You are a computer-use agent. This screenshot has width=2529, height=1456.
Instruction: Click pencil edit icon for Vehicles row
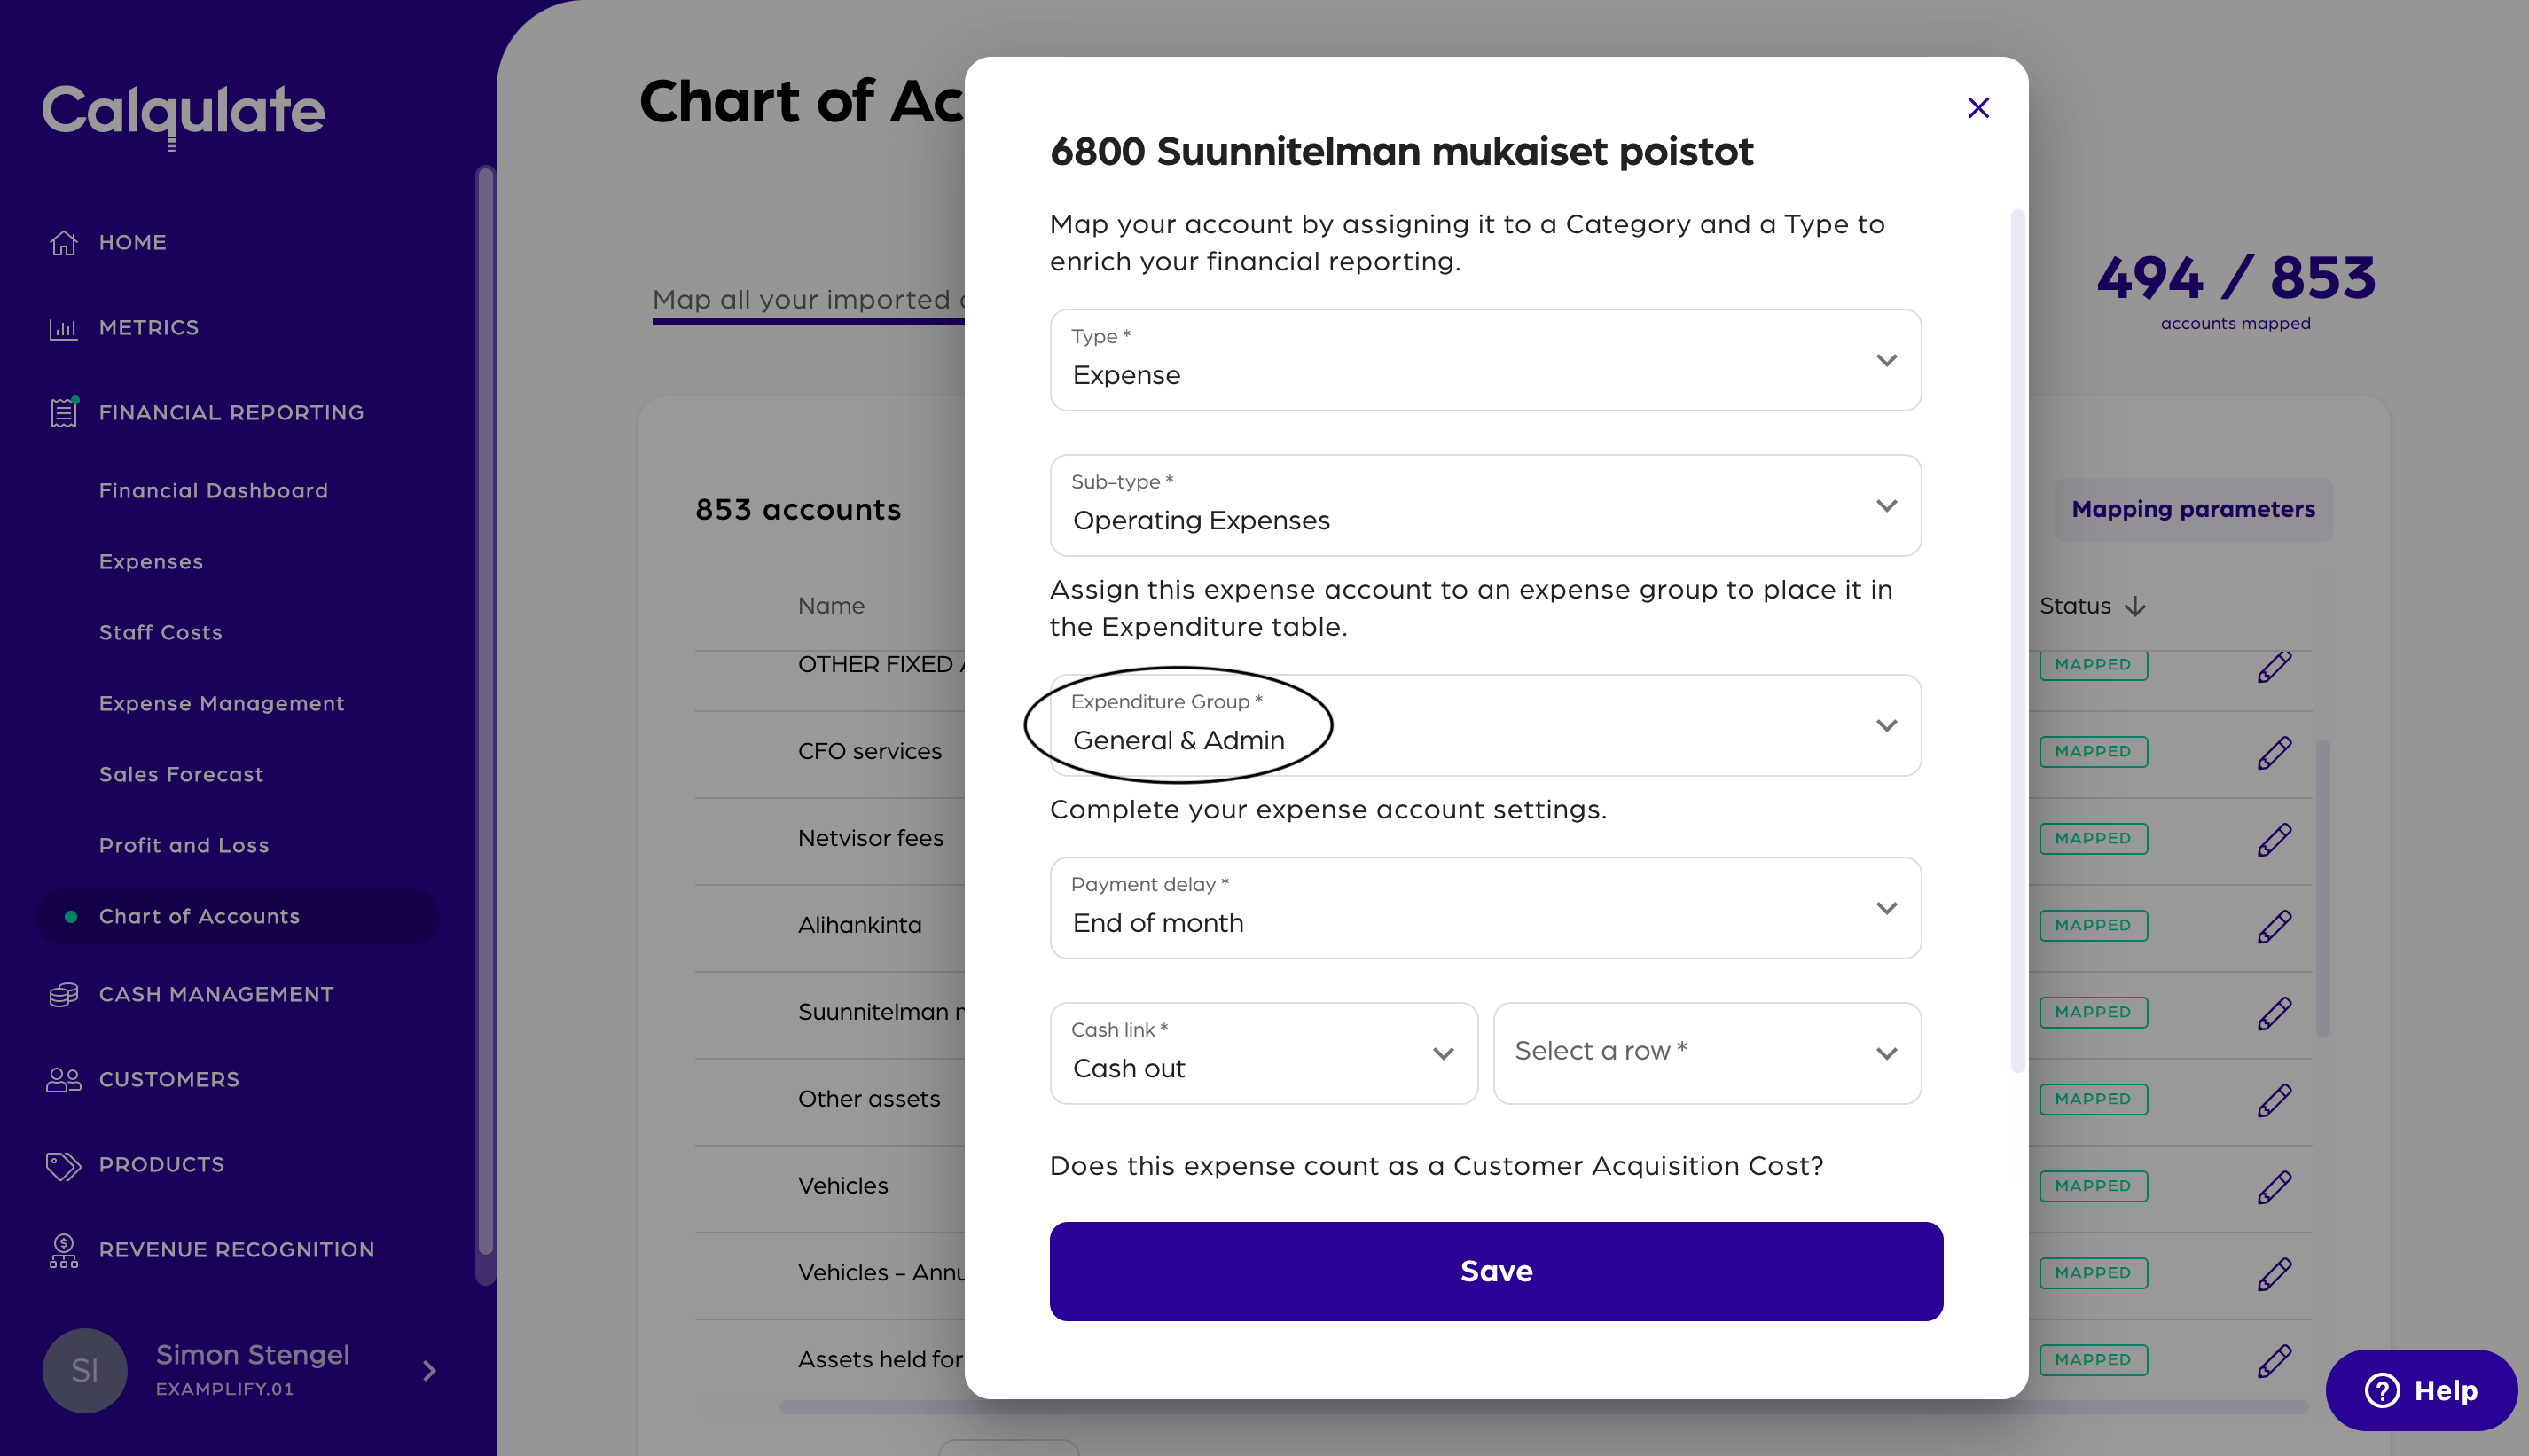[x=2273, y=1187]
